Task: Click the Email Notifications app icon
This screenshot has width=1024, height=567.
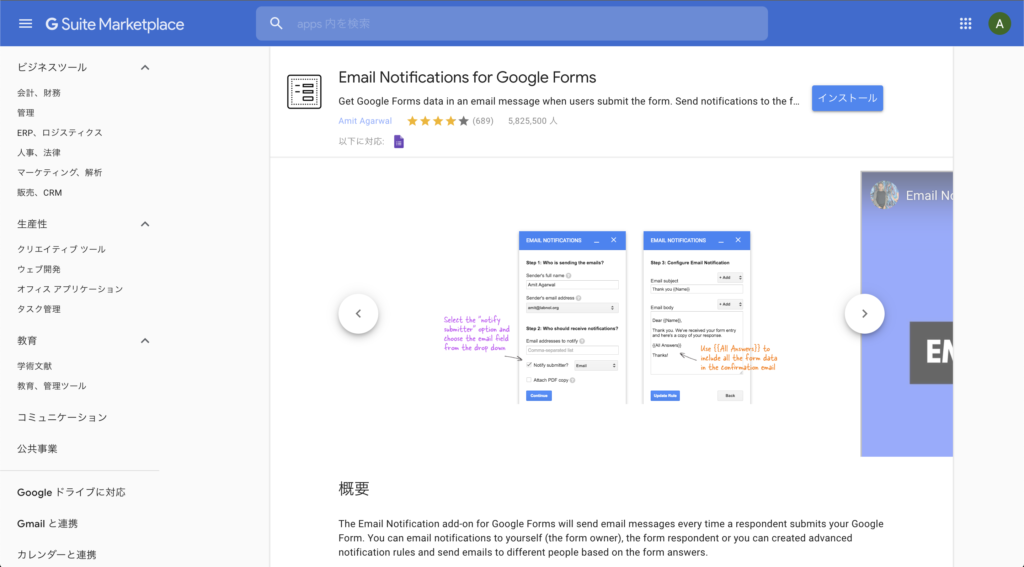Action: click(304, 91)
